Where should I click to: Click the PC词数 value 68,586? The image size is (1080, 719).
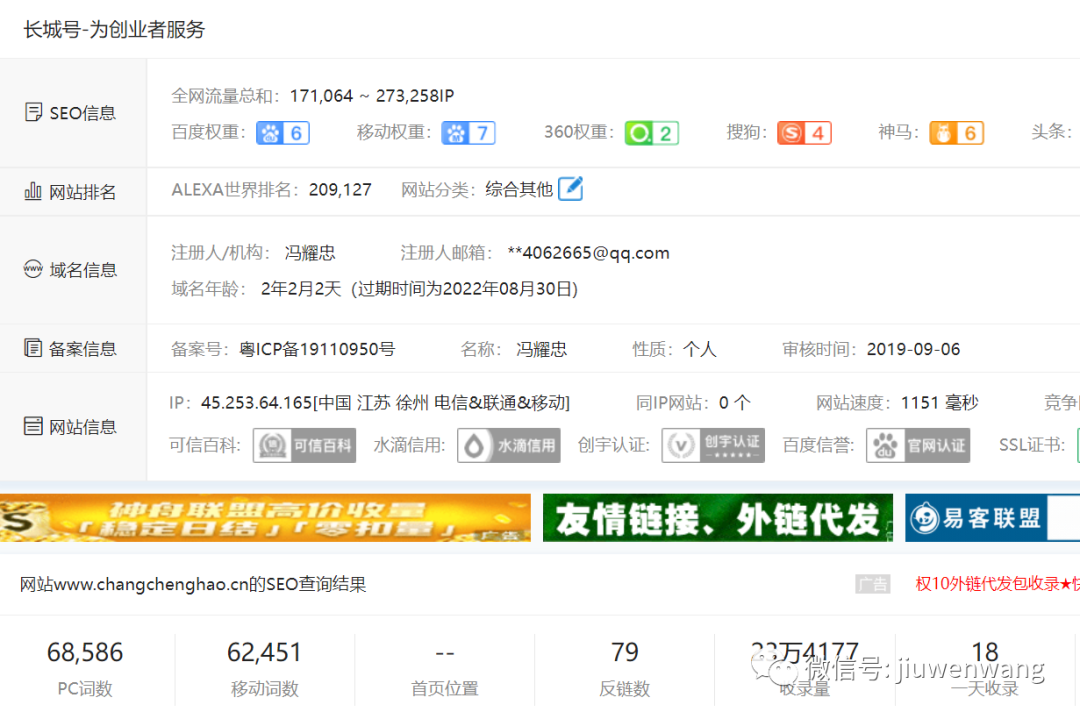(85, 652)
